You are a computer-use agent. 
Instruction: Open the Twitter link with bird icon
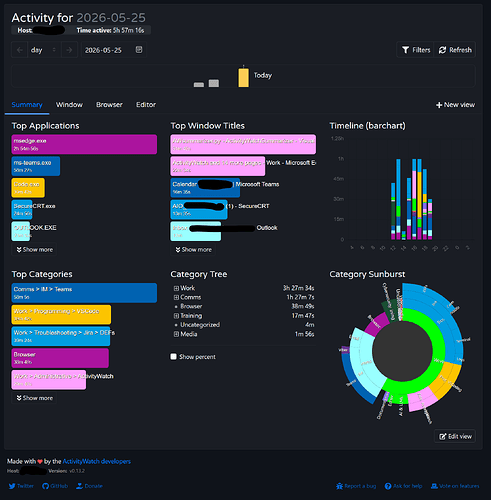(x=21, y=486)
